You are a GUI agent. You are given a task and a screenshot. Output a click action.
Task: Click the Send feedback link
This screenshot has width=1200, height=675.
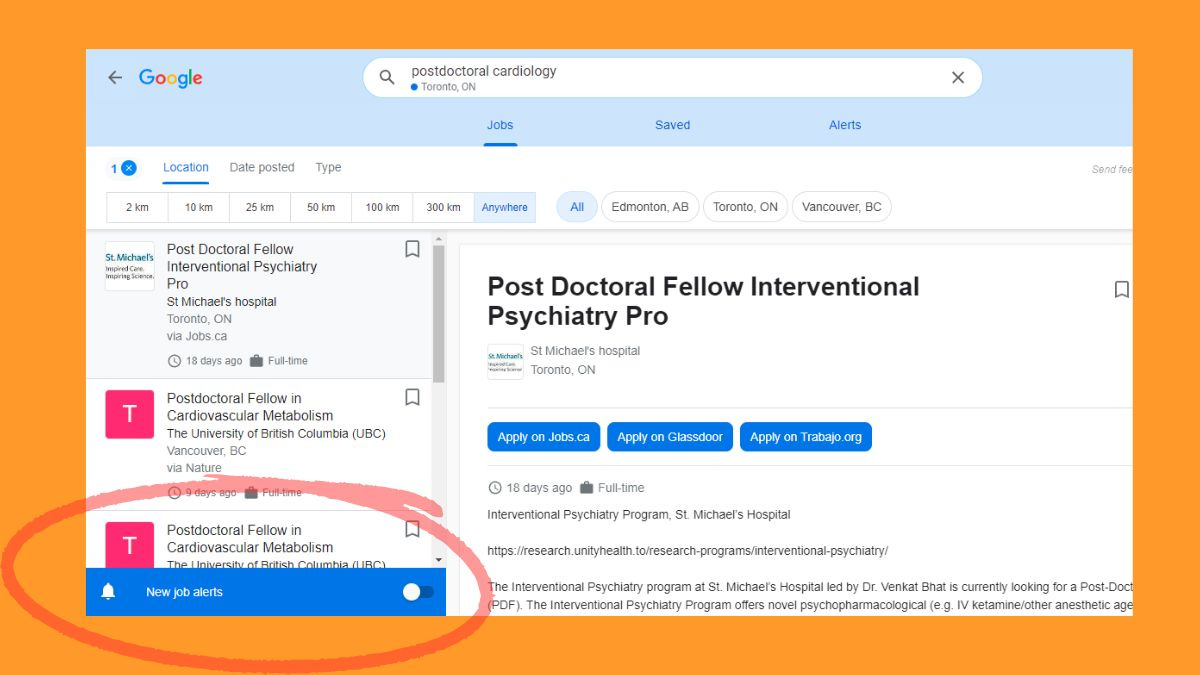(x=1112, y=169)
